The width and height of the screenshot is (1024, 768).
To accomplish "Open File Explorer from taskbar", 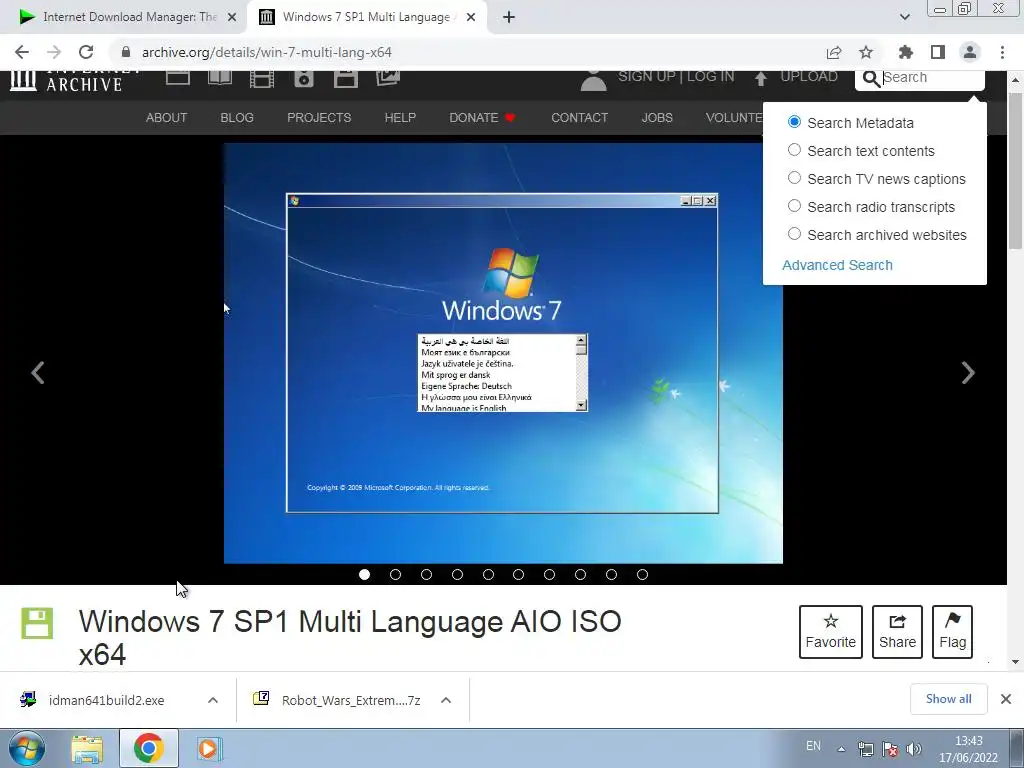I will coord(87,749).
